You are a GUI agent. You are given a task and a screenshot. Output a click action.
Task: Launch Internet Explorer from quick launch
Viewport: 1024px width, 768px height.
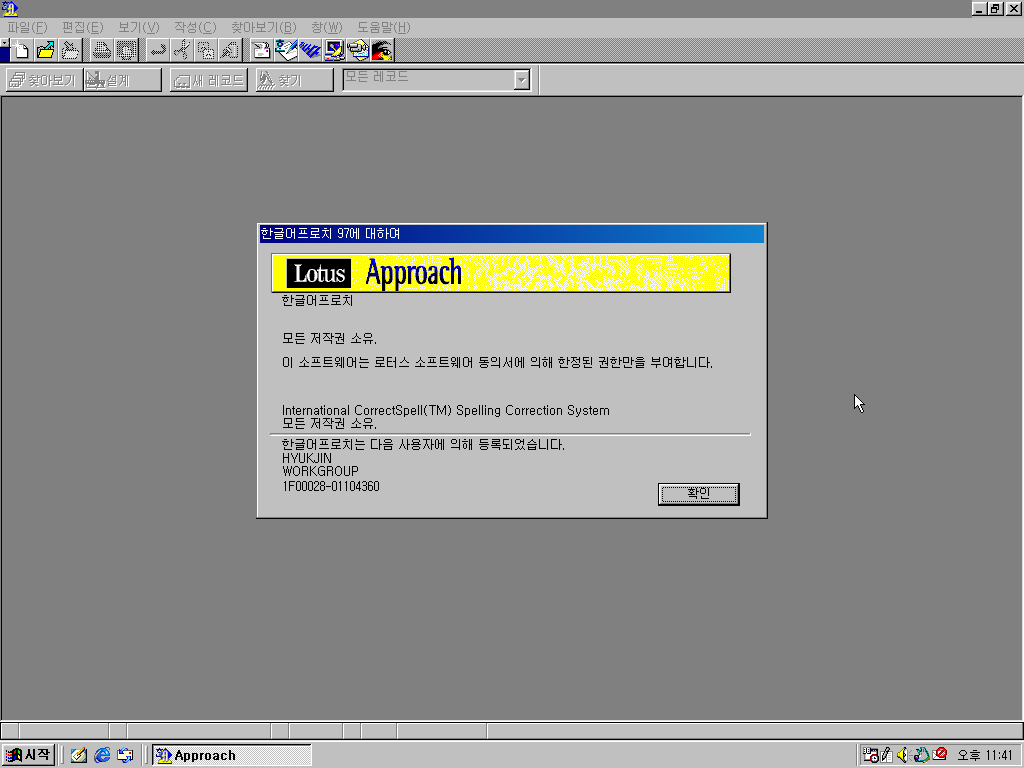[x=102, y=755]
